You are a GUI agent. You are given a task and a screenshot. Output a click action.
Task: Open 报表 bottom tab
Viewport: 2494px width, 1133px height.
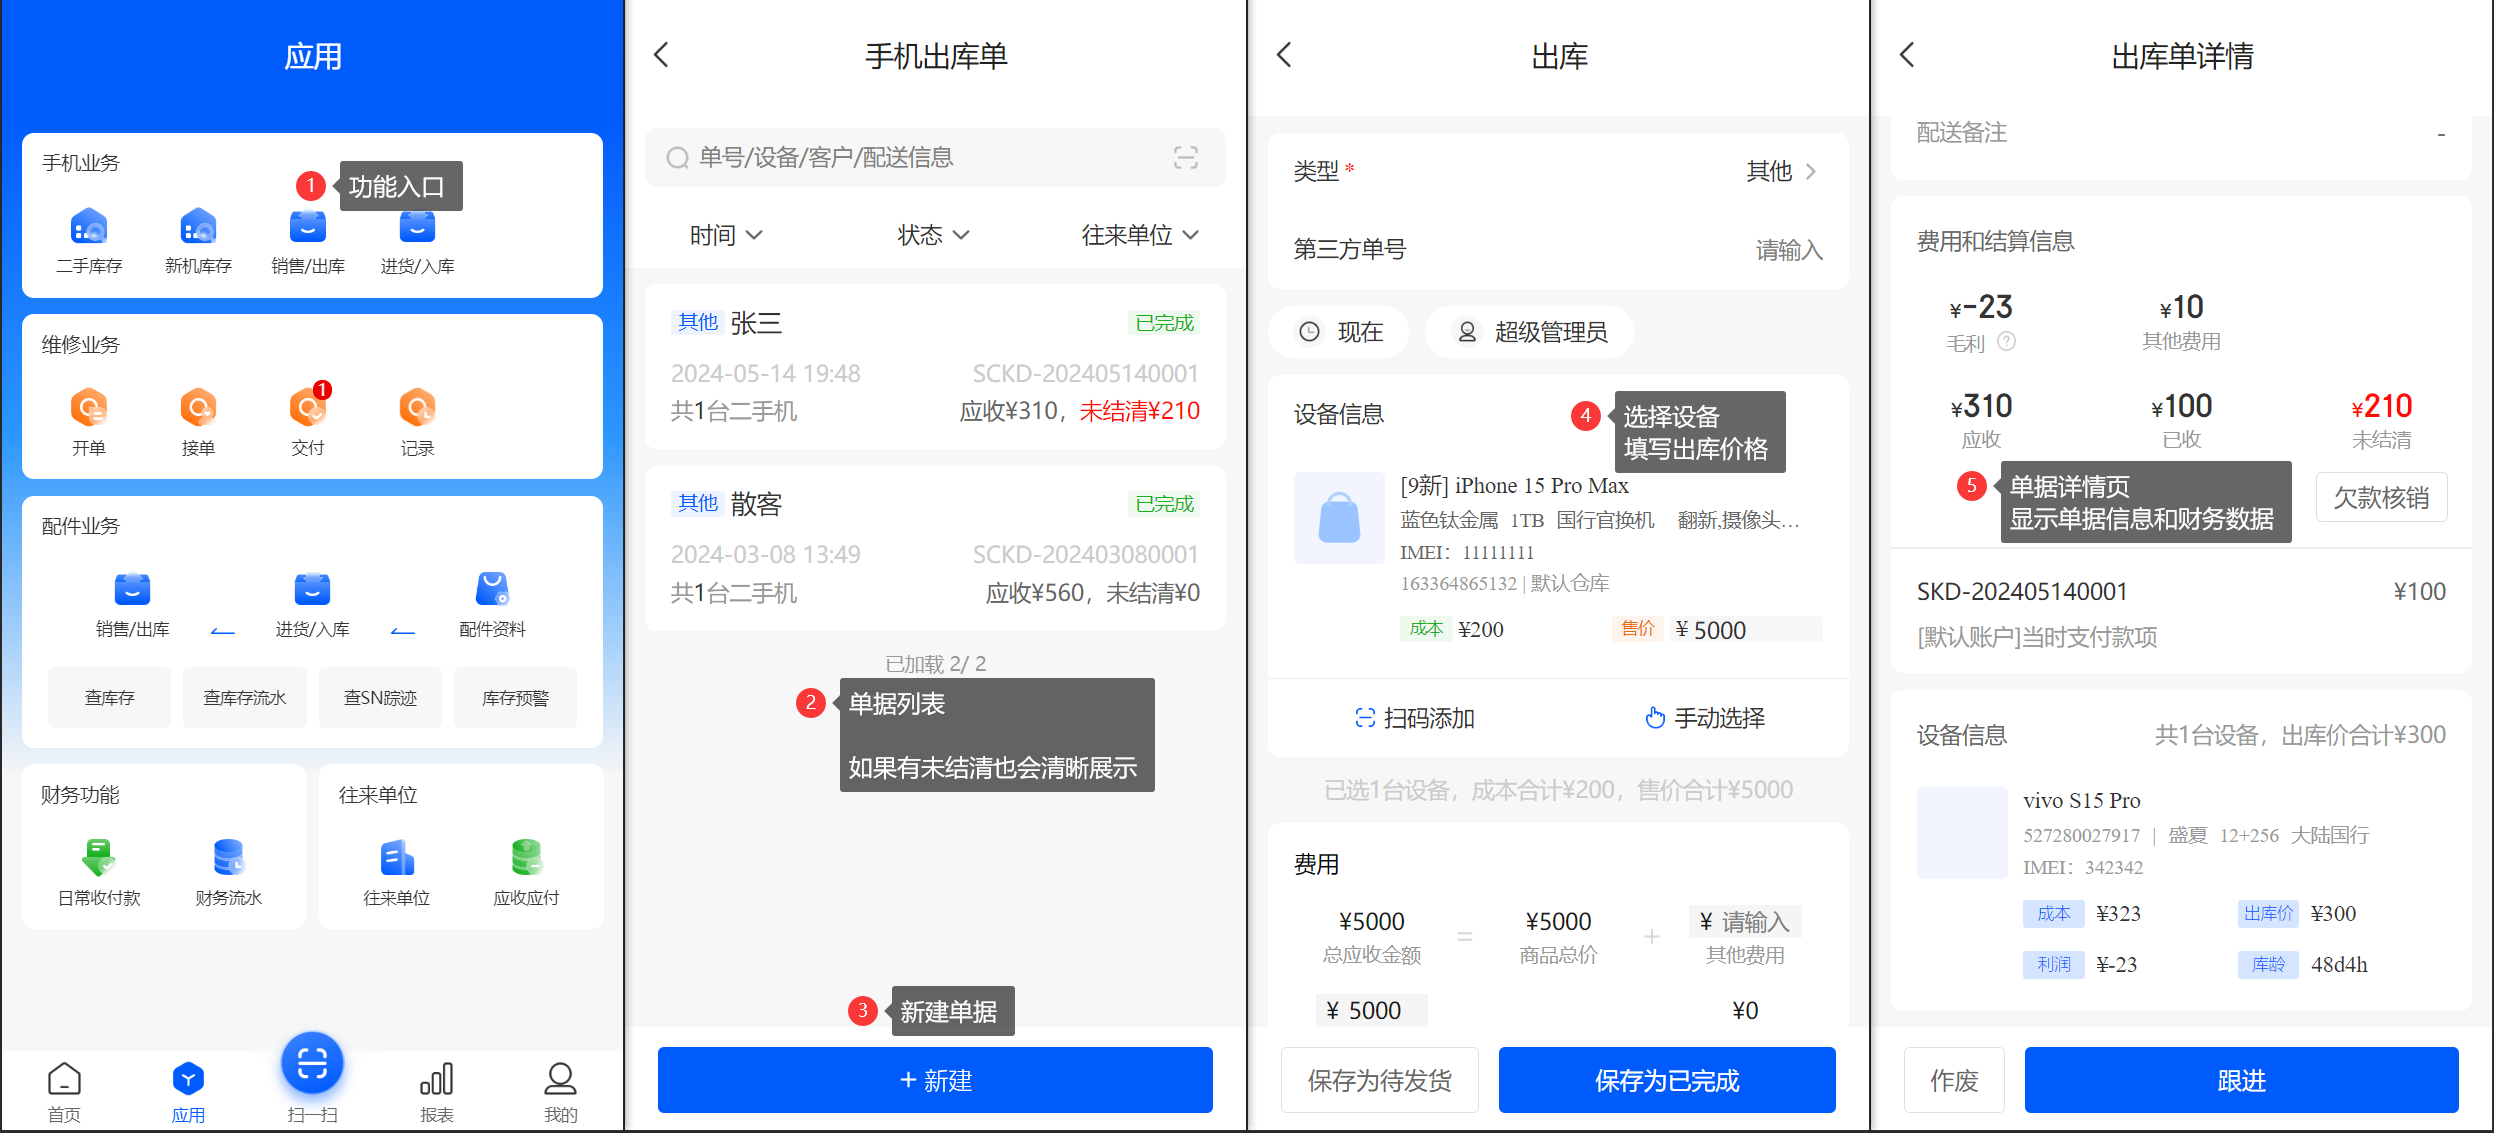(437, 1092)
